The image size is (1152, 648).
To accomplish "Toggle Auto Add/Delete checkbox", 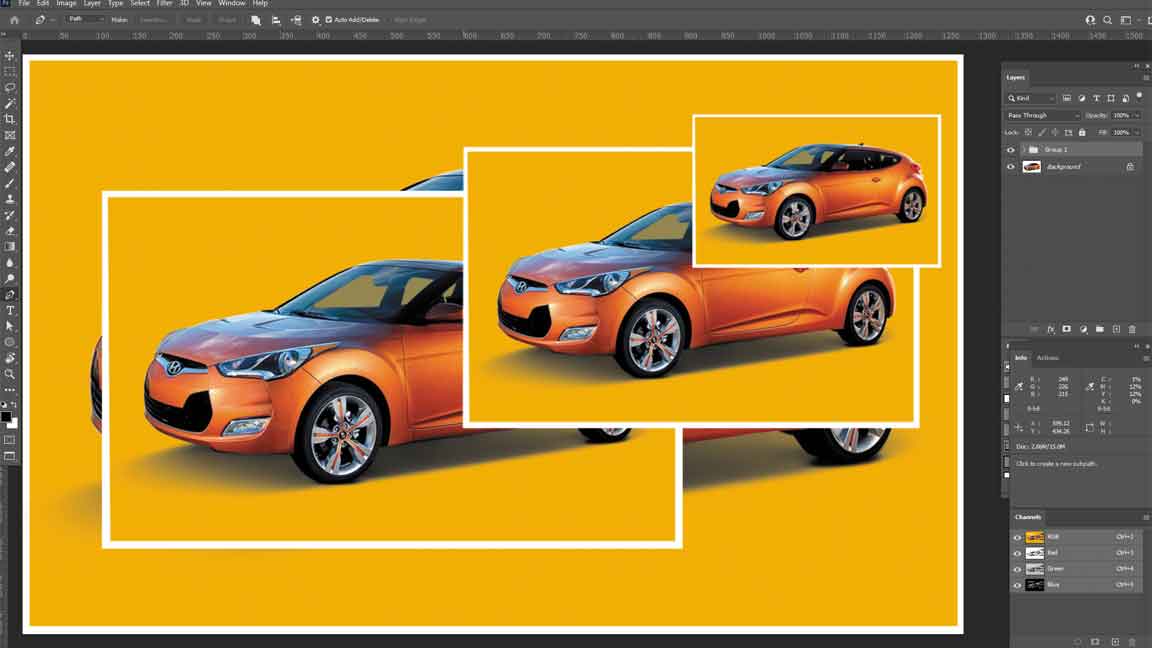I will (329, 20).
